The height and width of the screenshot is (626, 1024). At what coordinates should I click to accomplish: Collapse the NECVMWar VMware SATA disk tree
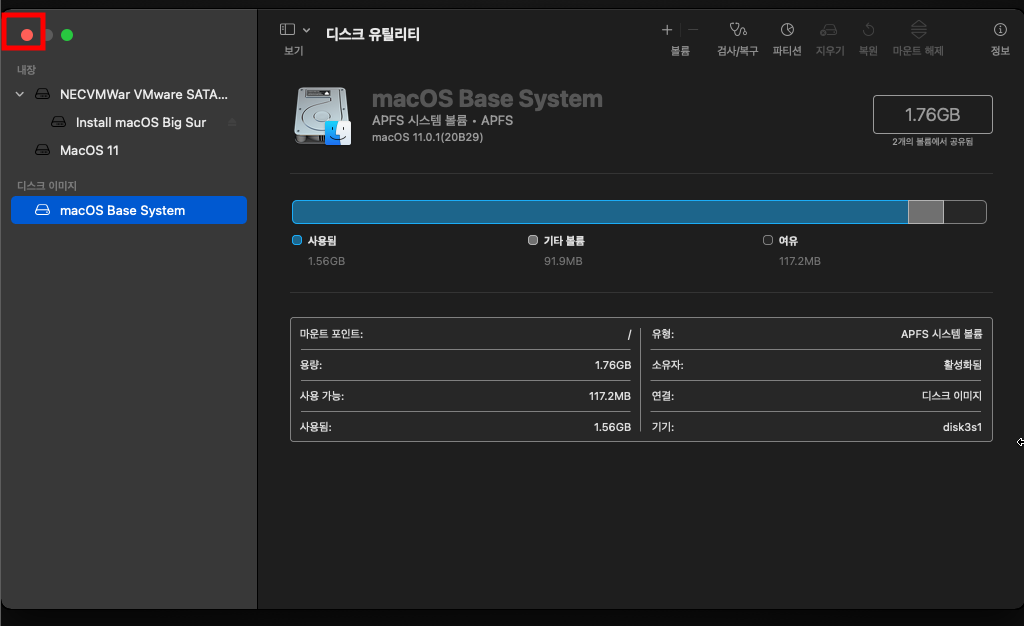coord(20,94)
